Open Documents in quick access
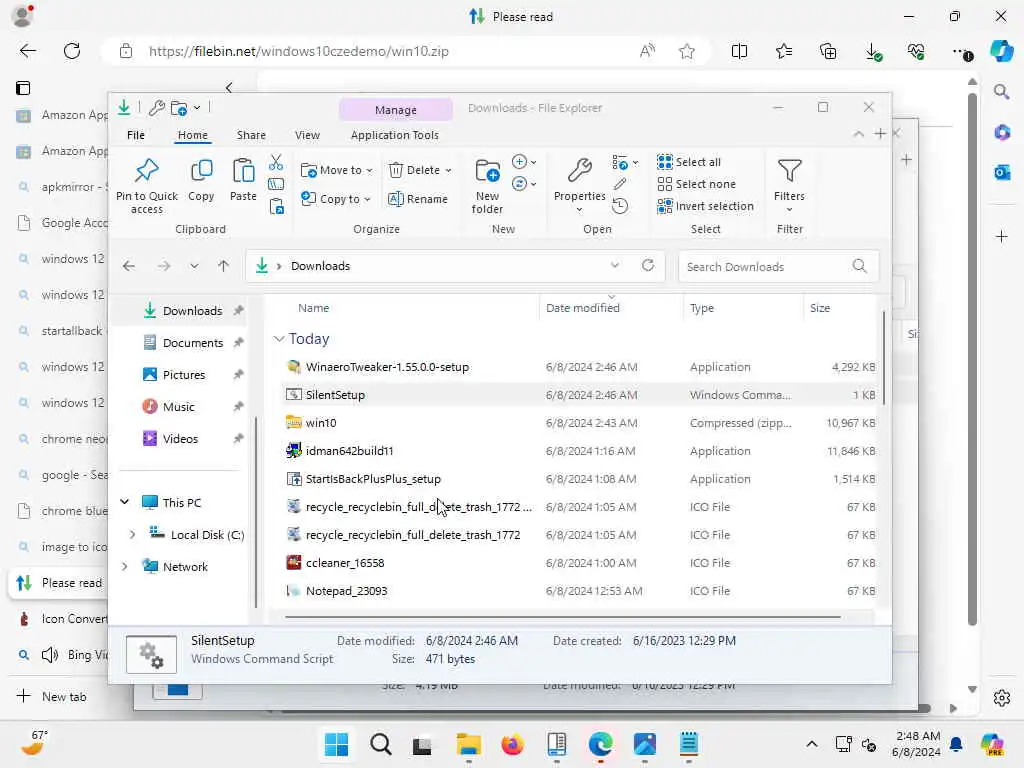The width and height of the screenshot is (1024, 768). [193, 343]
